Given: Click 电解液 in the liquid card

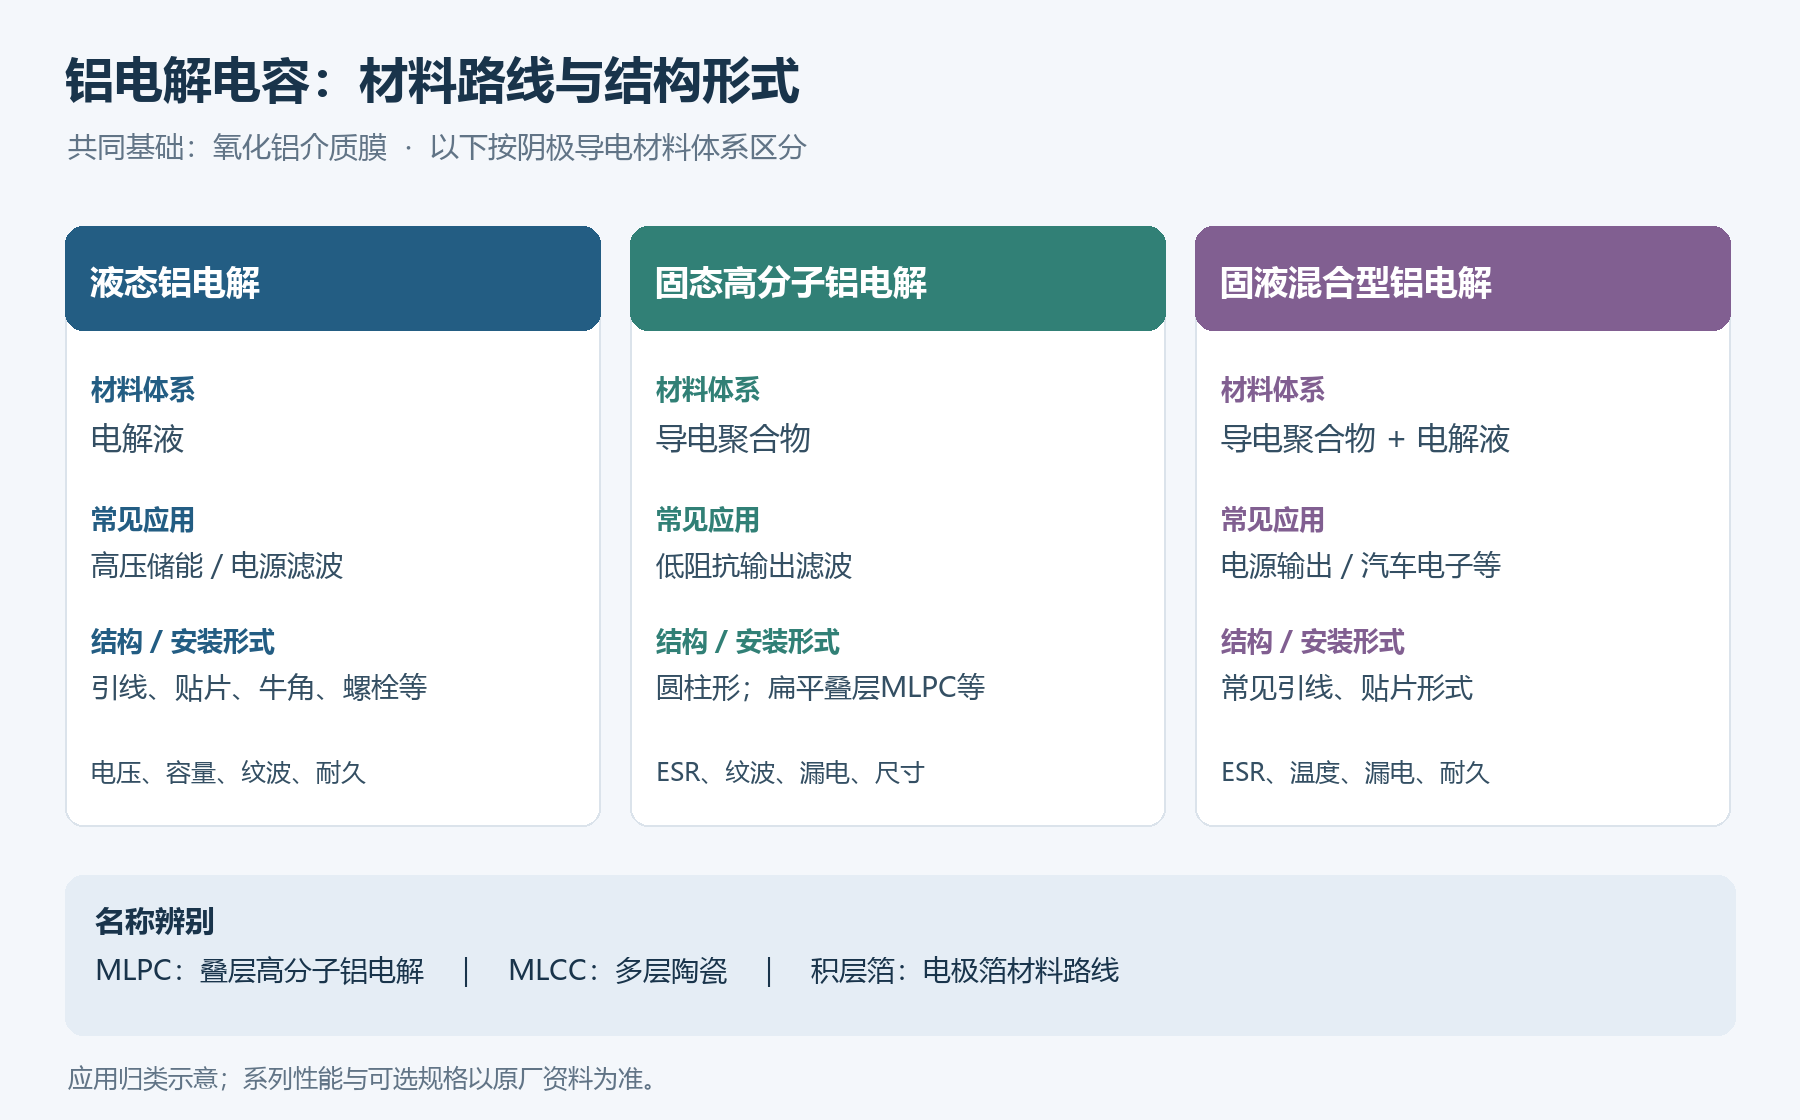Looking at the screenshot, I should tap(138, 439).
